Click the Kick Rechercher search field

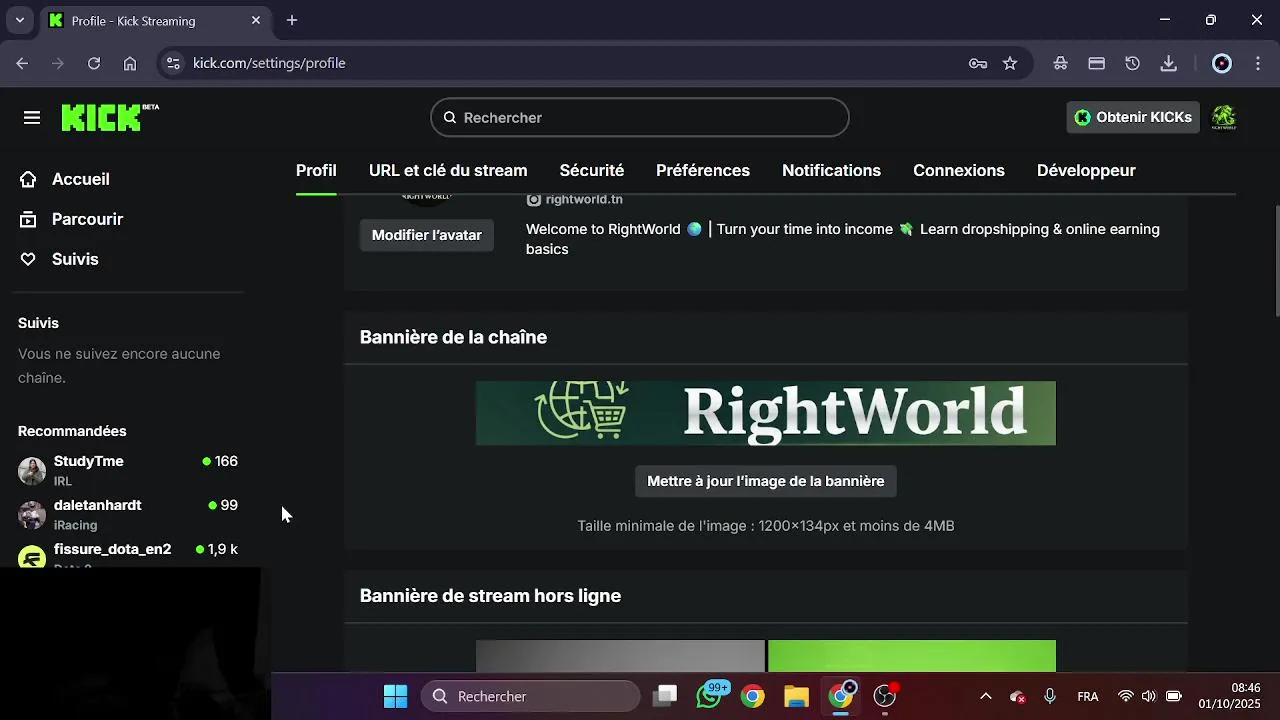640,117
